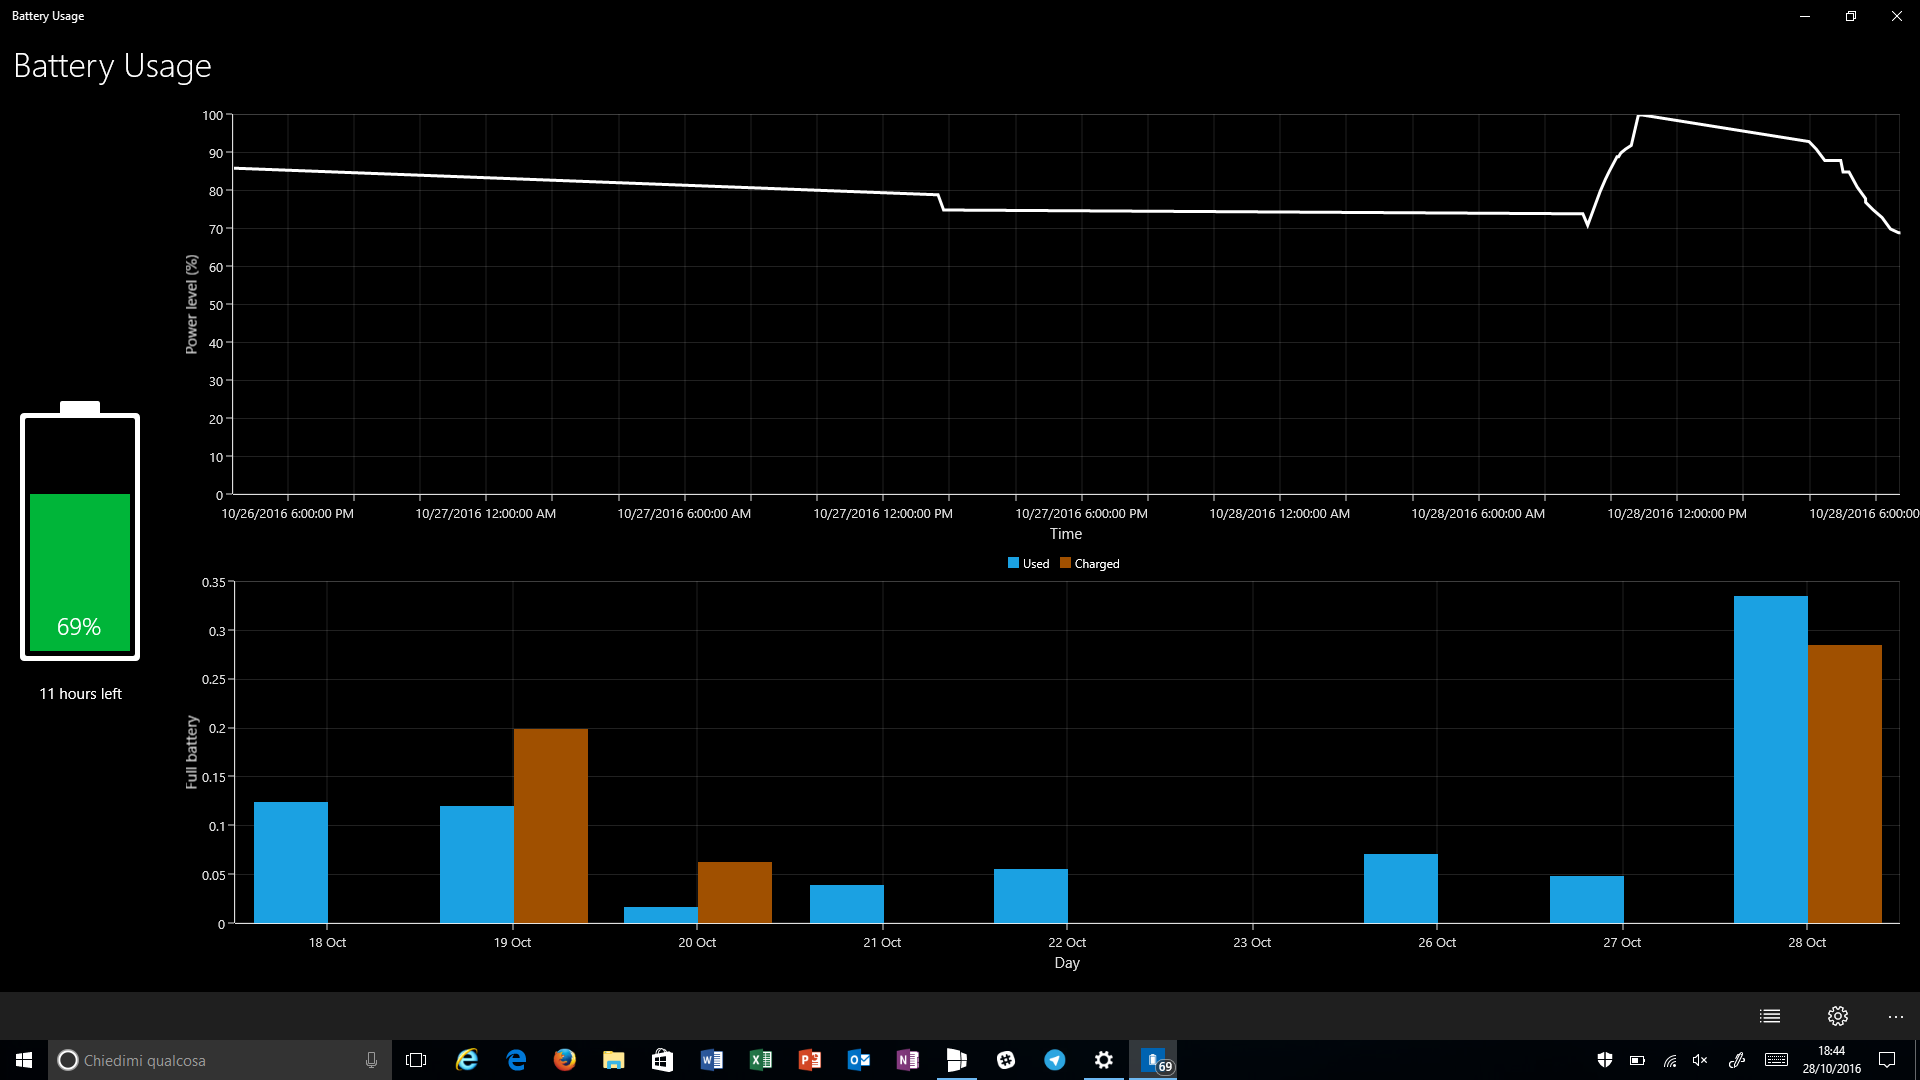Select the 19 Oct Charged bar
This screenshot has width=1920, height=1080.
coord(550,826)
